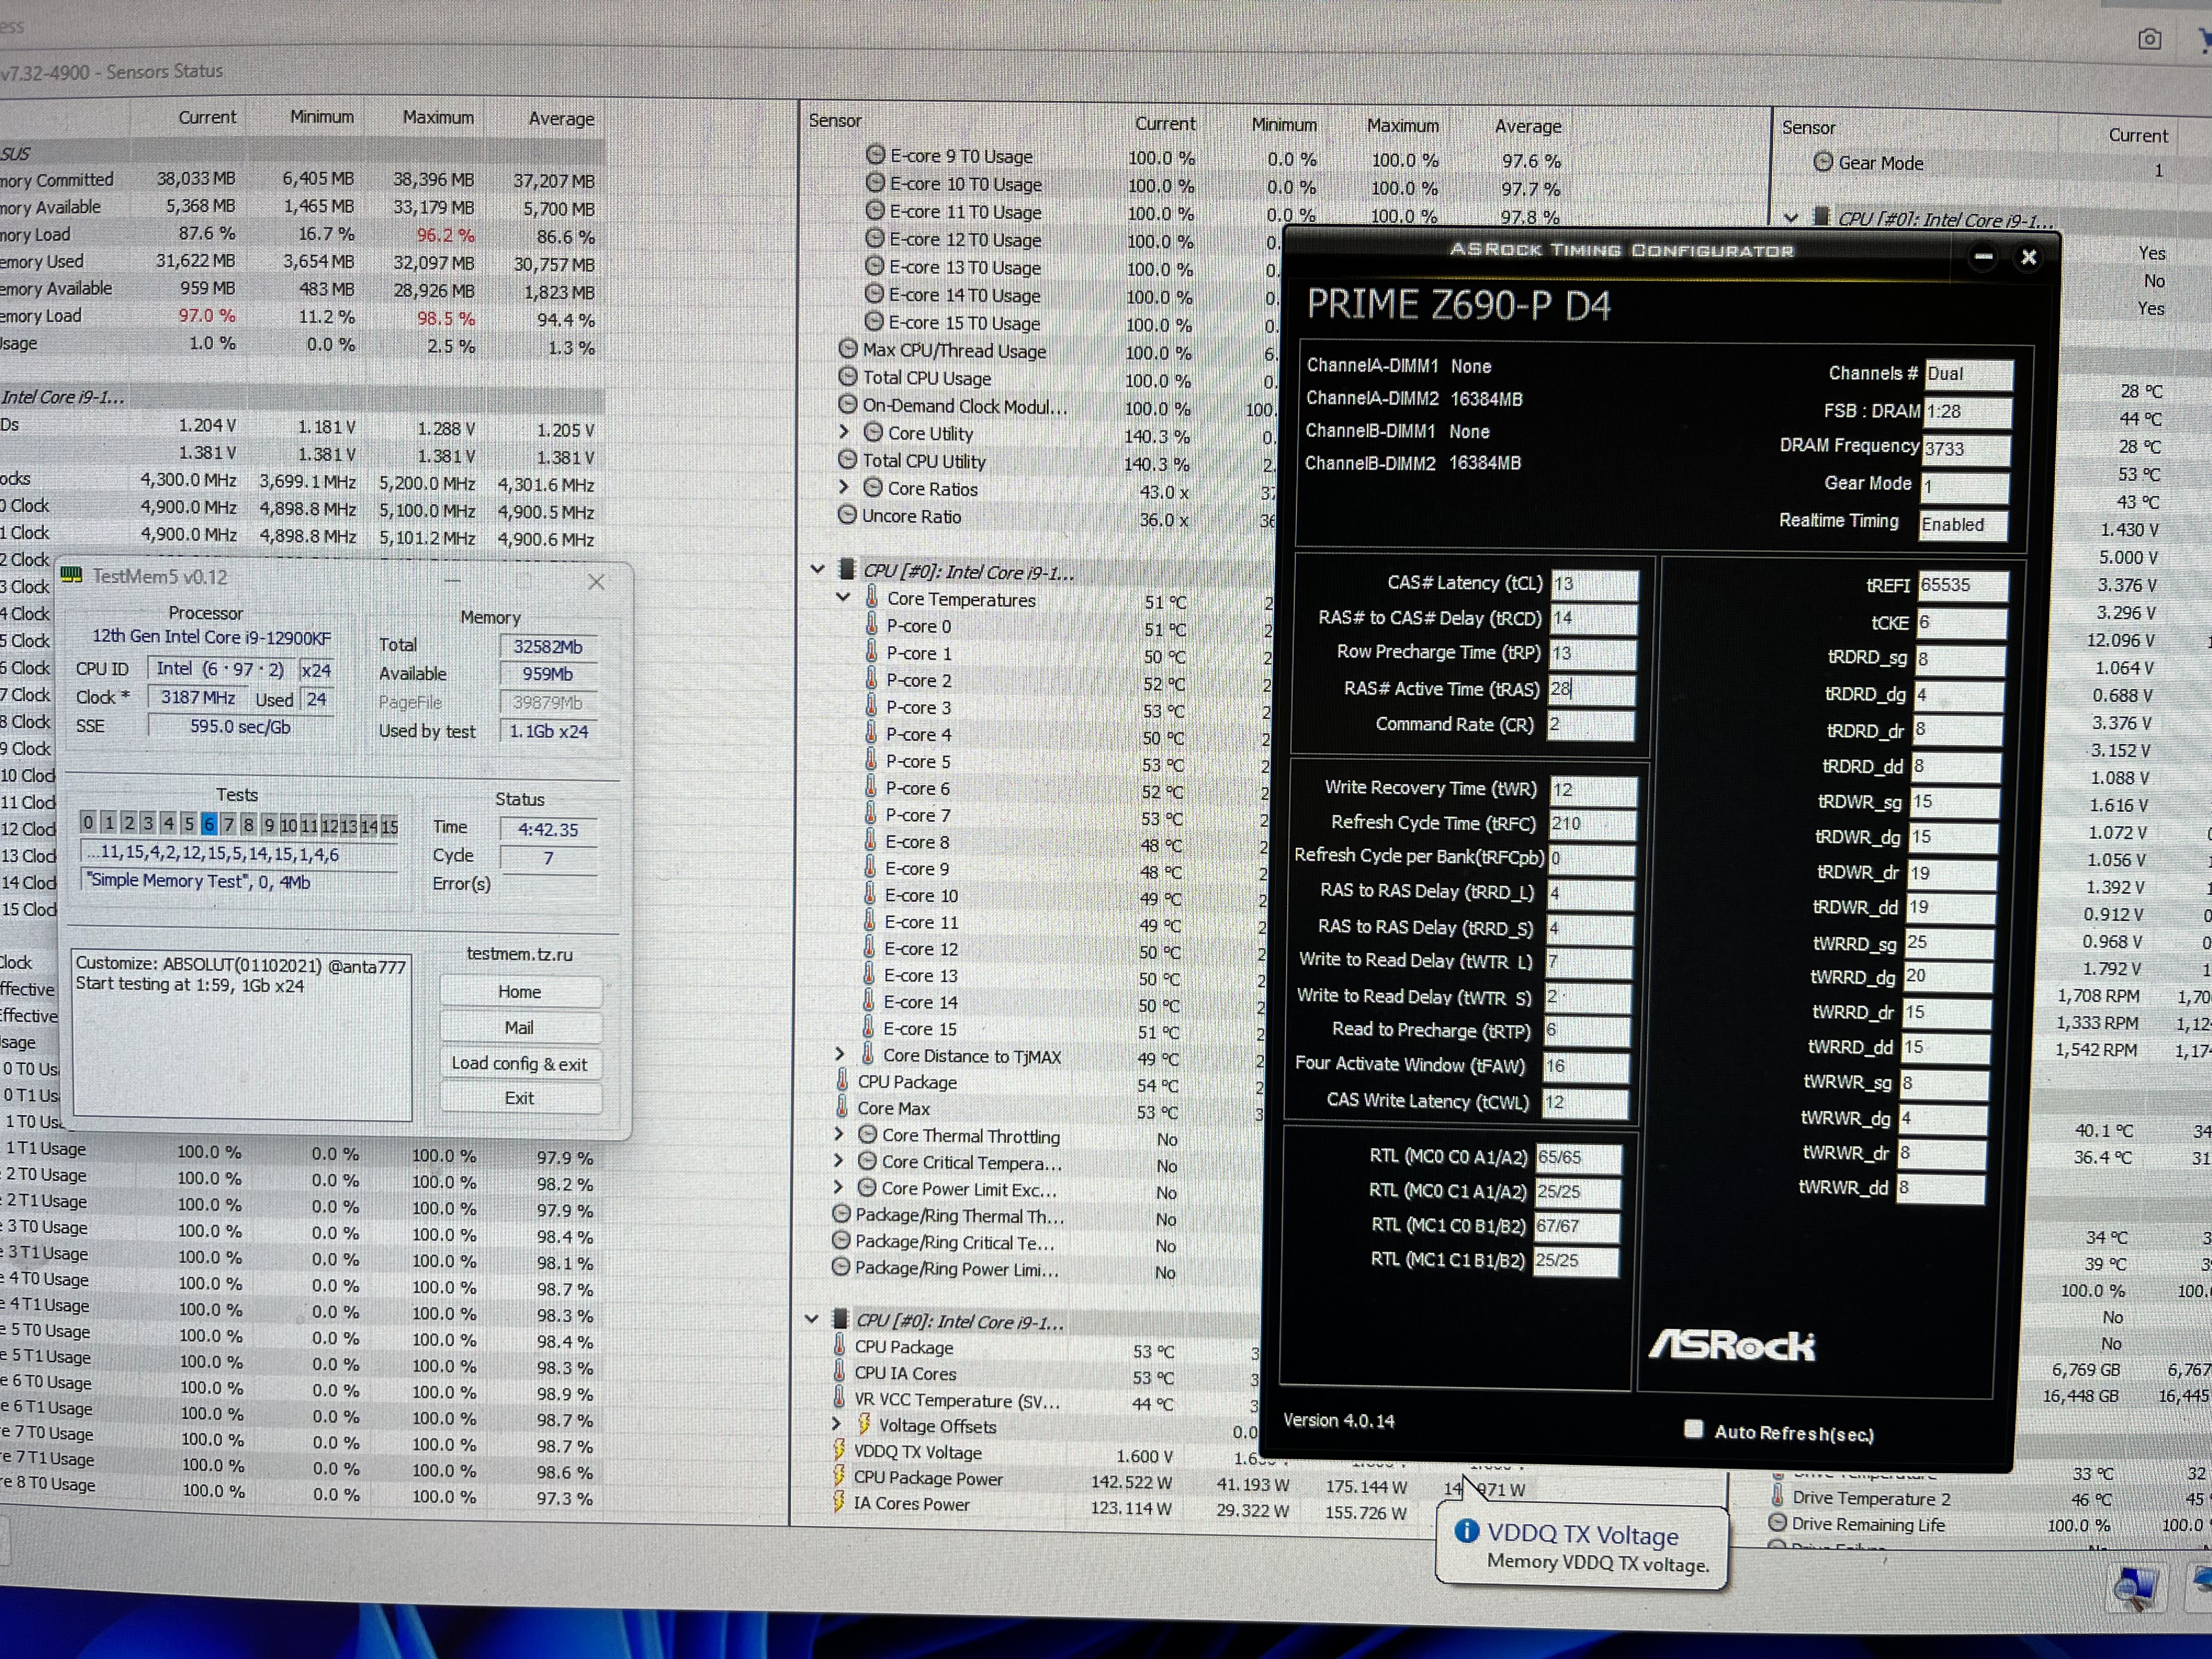2212x1659 pixels.
Task: Click the info icon in VDDQ tooltip
Action: pyautogui.click(x=1466, y=1532)
